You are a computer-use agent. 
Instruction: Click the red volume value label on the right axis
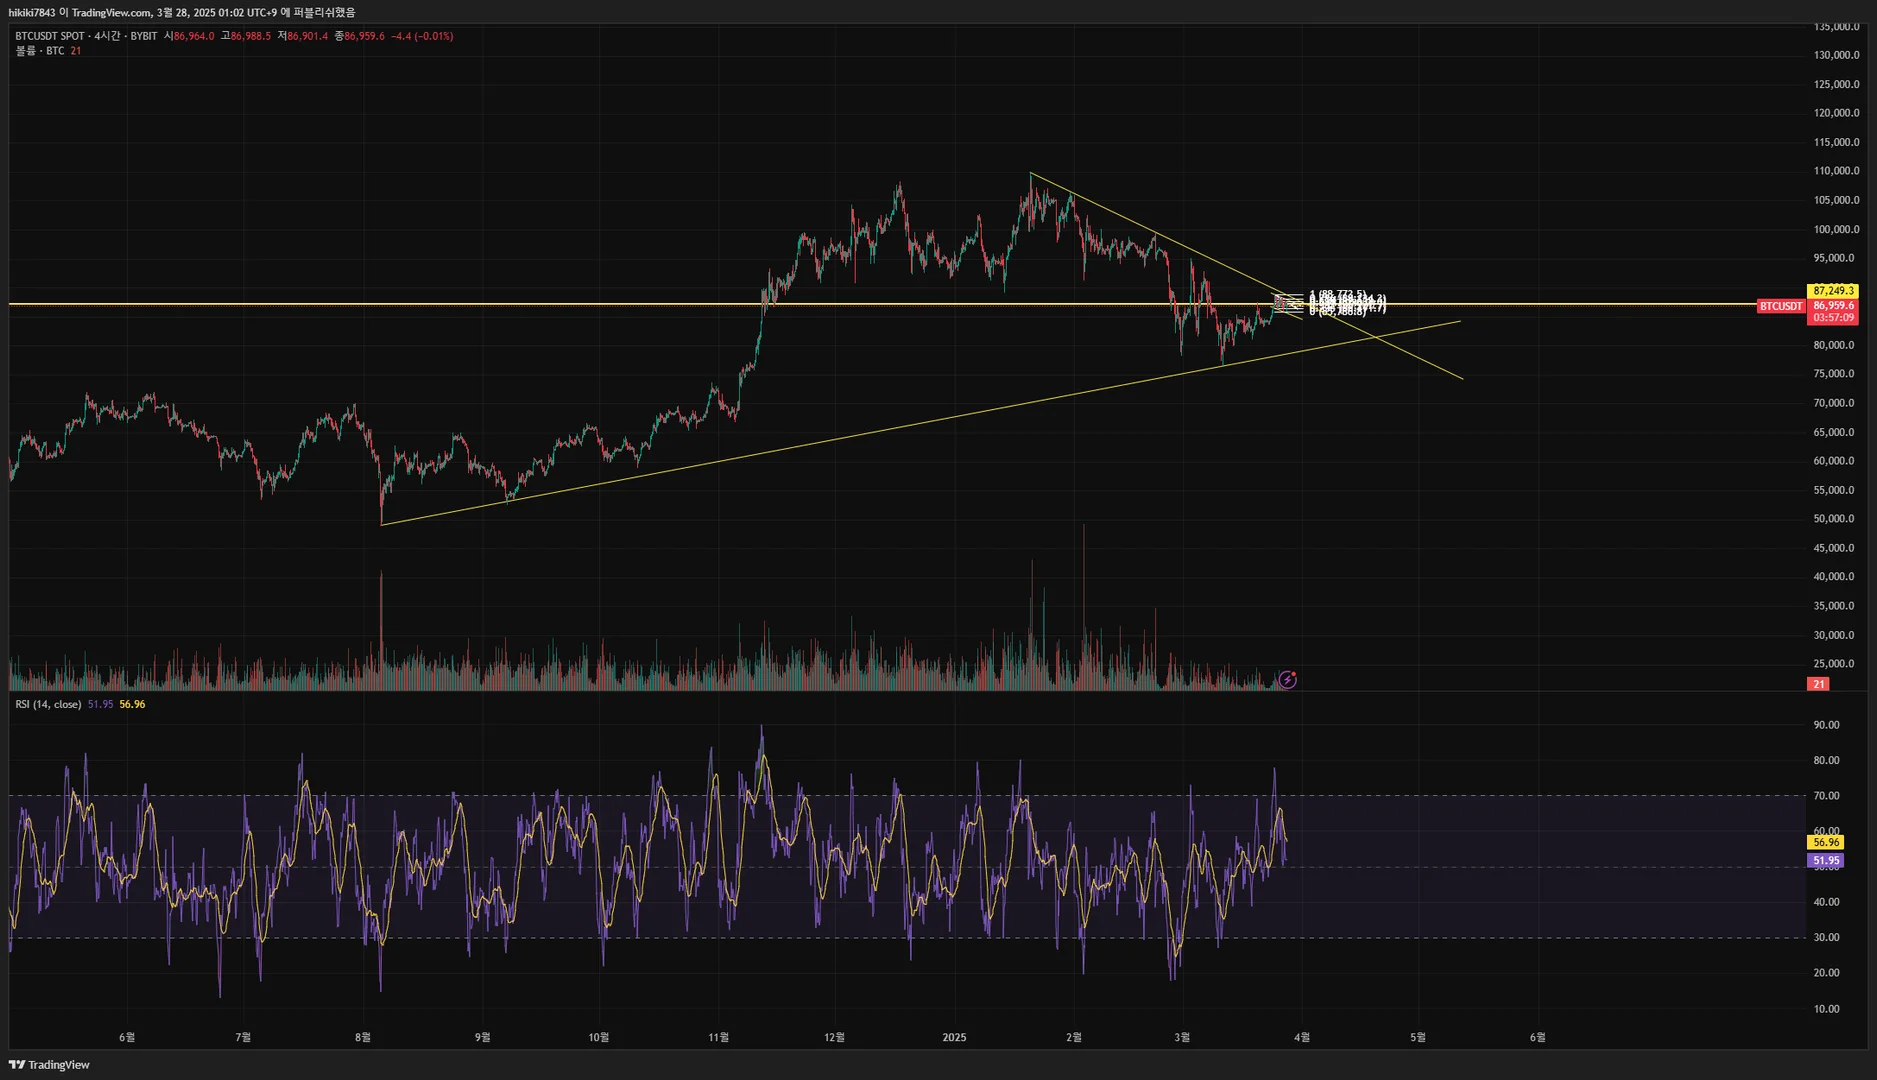click(x=1818, y=684)
